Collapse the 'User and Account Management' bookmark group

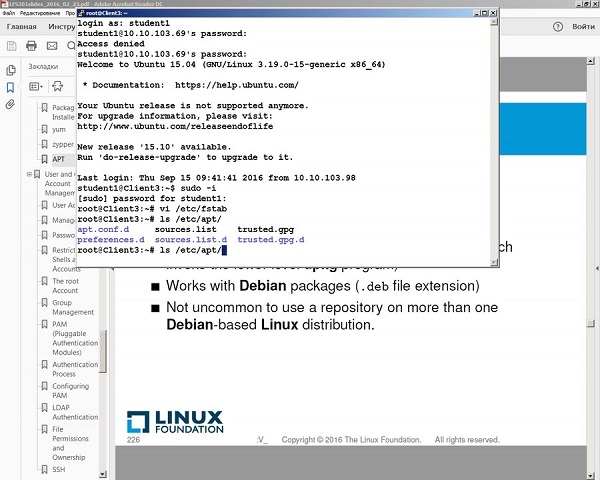29,175
